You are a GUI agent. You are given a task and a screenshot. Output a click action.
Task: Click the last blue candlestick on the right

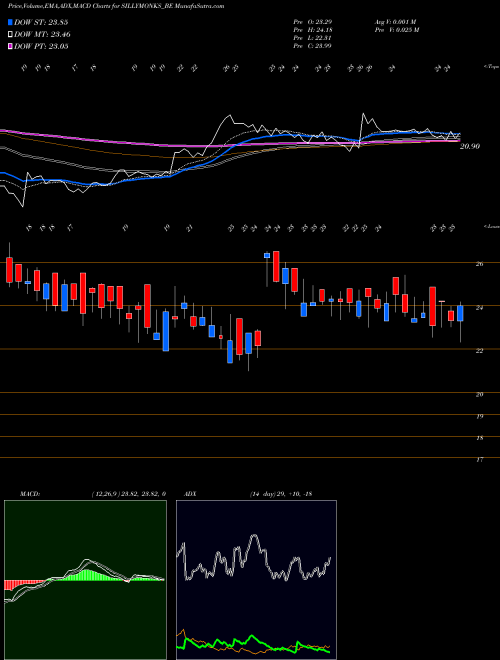460,314
